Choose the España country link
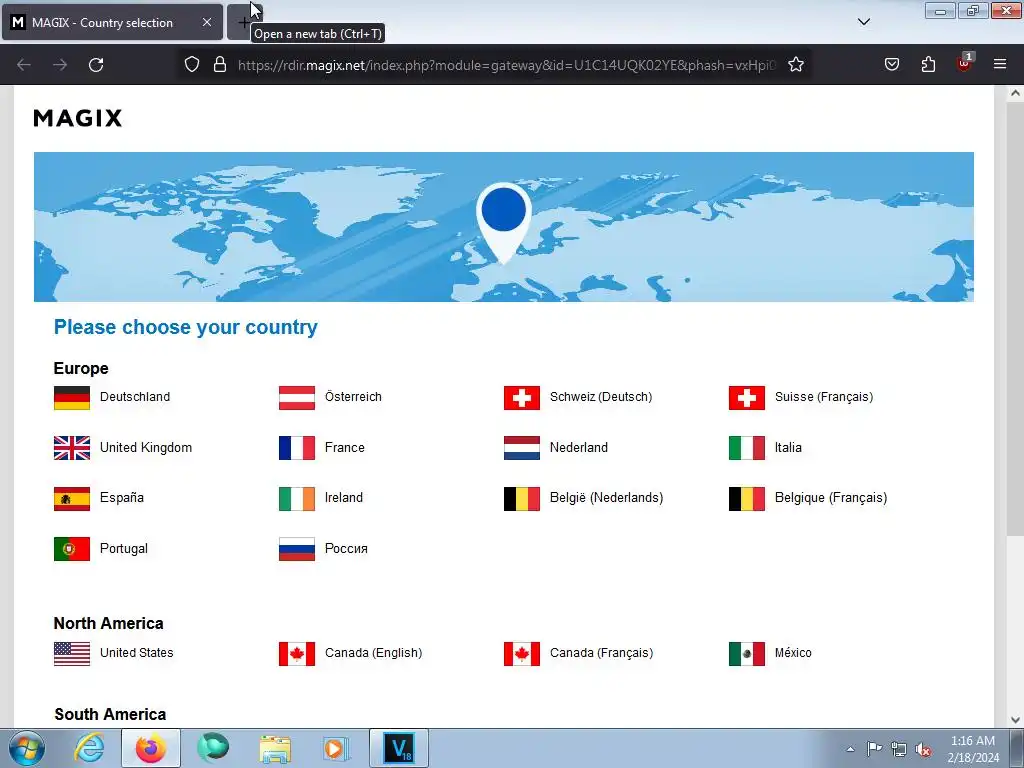This screenshot has height=768, width=1024. [121, 498]
